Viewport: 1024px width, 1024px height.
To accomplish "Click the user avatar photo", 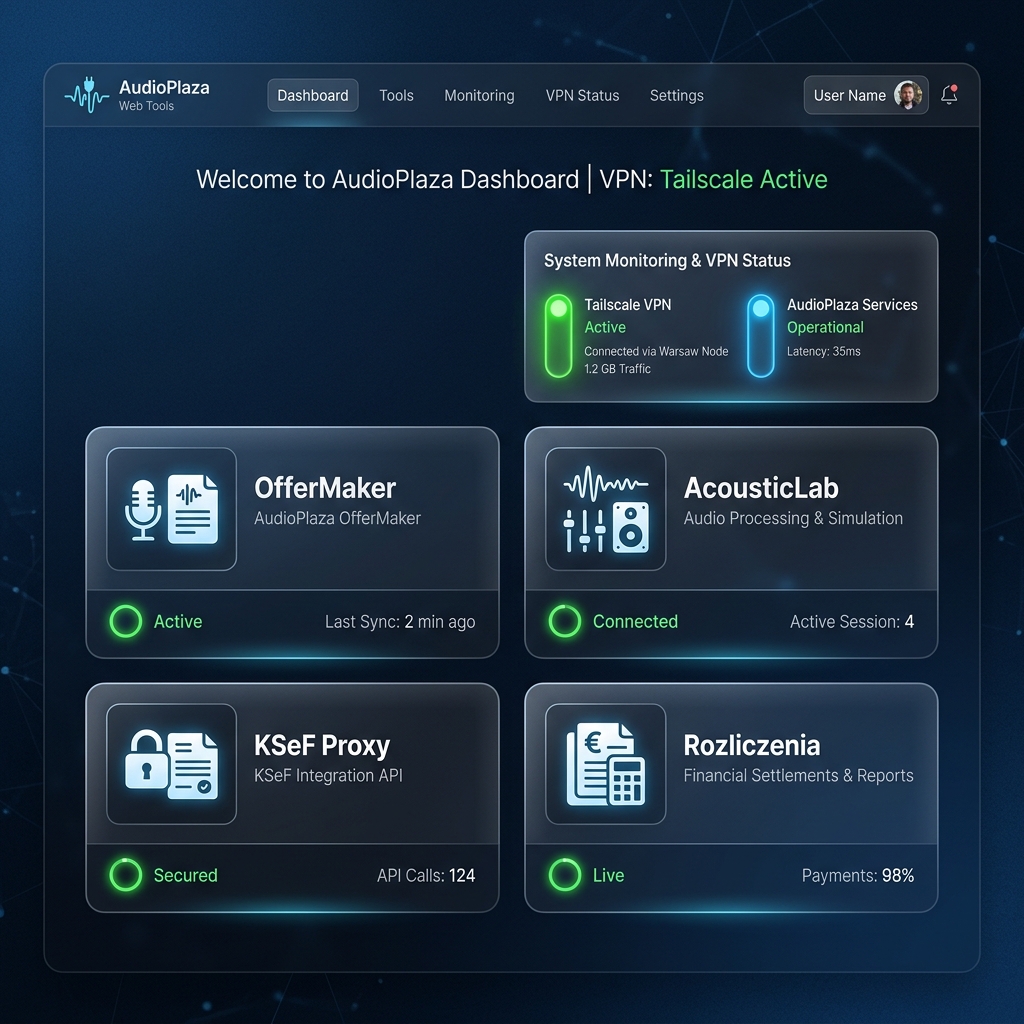I will pyautogui.click(x=907, y=95).
